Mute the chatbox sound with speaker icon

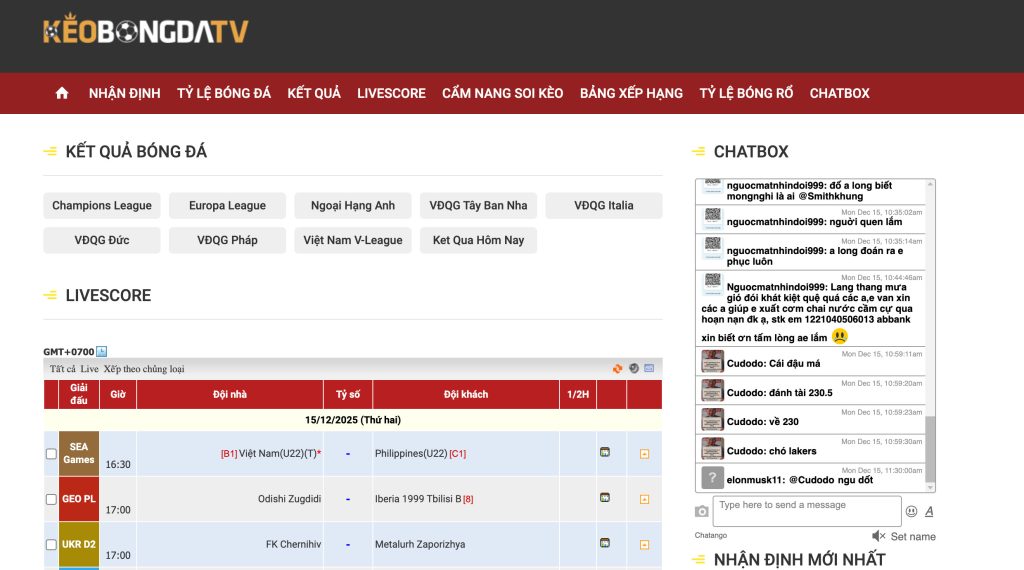[878, 536]
